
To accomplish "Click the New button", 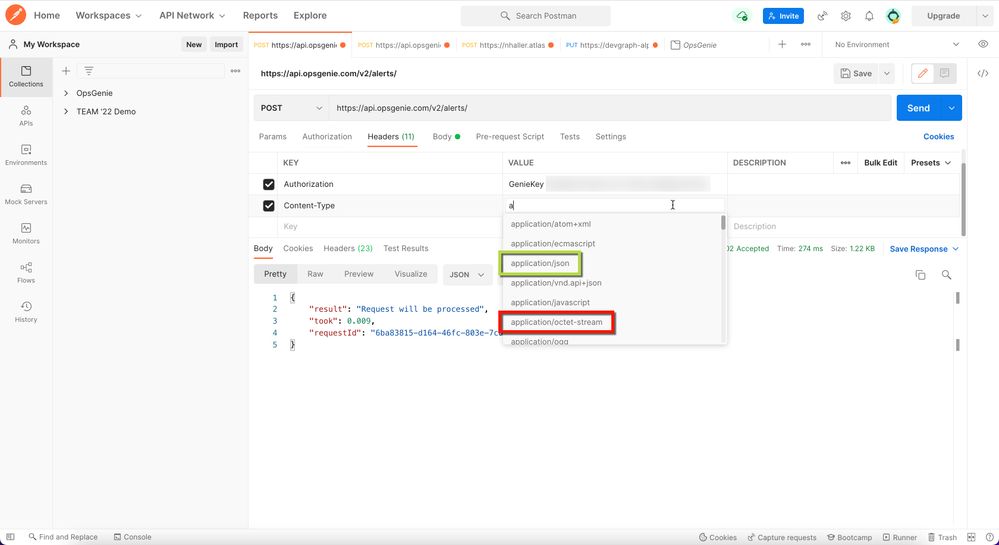I will point(194,45).
